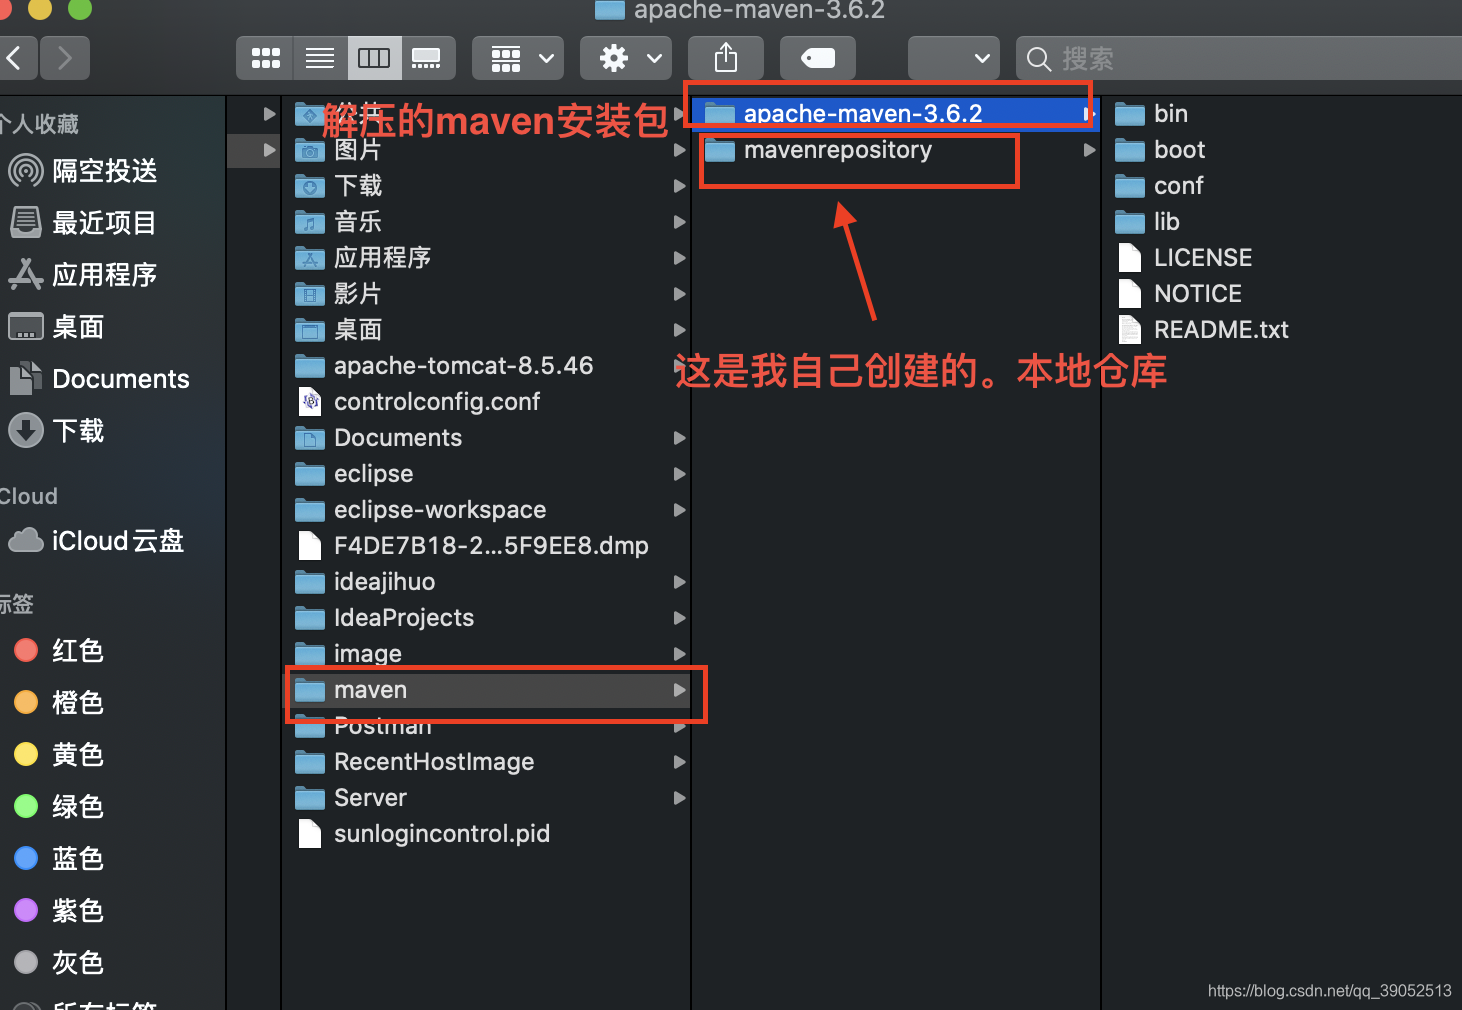The height and width of the screenshot is (1010, 1462).
Task: Expand mavenrepository with its disclosure arrow
Action: point(1089,150)
